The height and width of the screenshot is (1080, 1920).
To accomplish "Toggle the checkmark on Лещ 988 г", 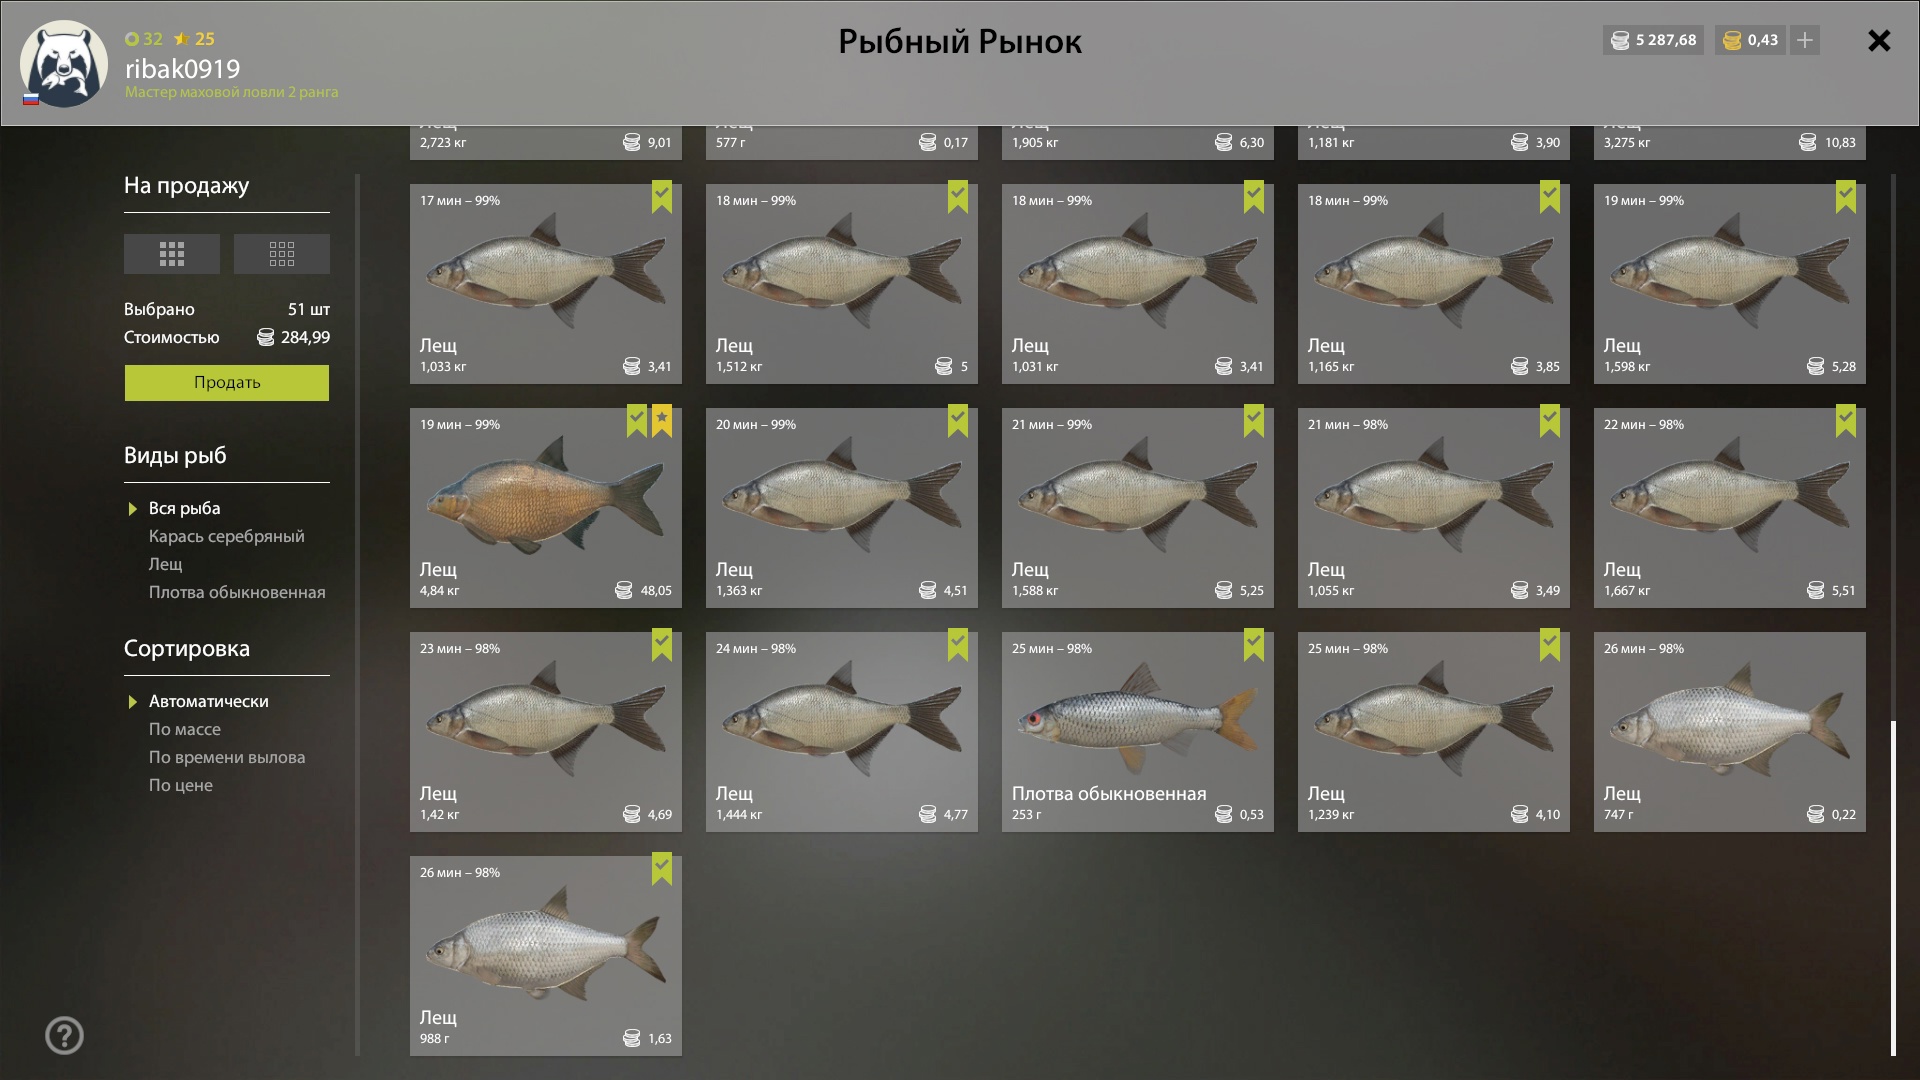I will click(662, 869).
